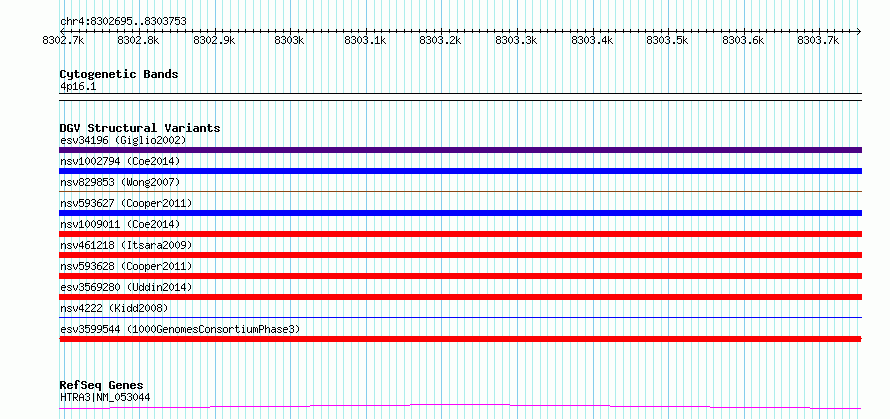Click the blue nsv593627 variant bar
Viewport: 890px width, 419px height.
click(460, 213)
